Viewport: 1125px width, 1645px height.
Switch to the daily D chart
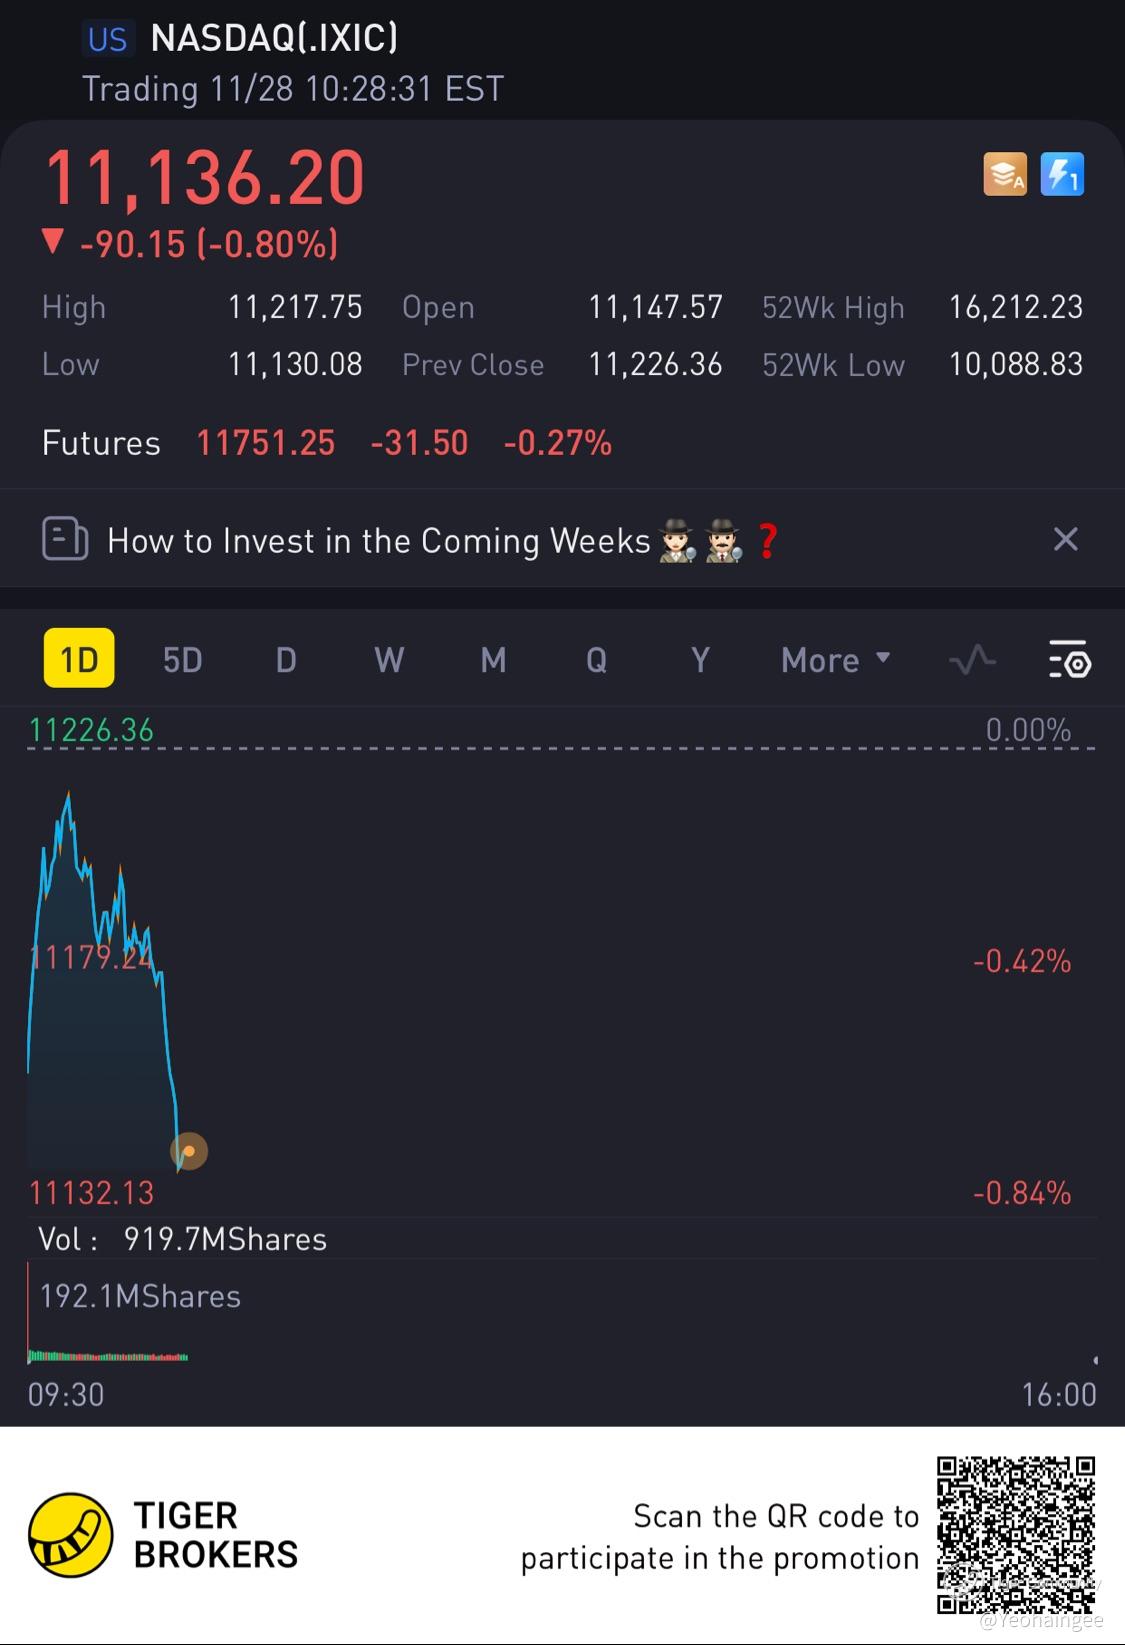[286, 660]
